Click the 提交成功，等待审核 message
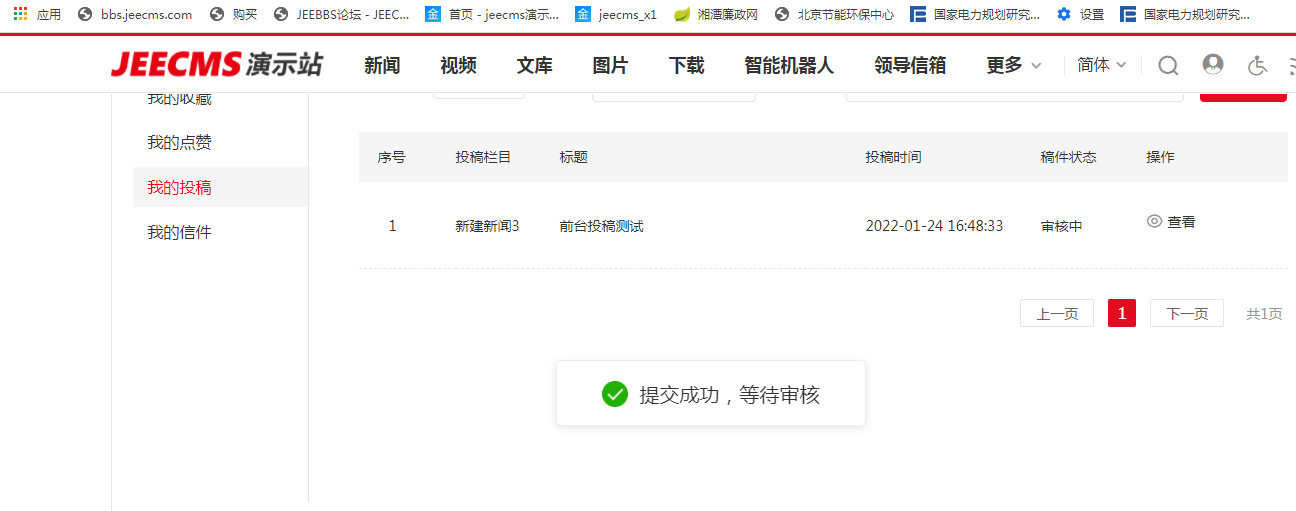 [730, 394]
